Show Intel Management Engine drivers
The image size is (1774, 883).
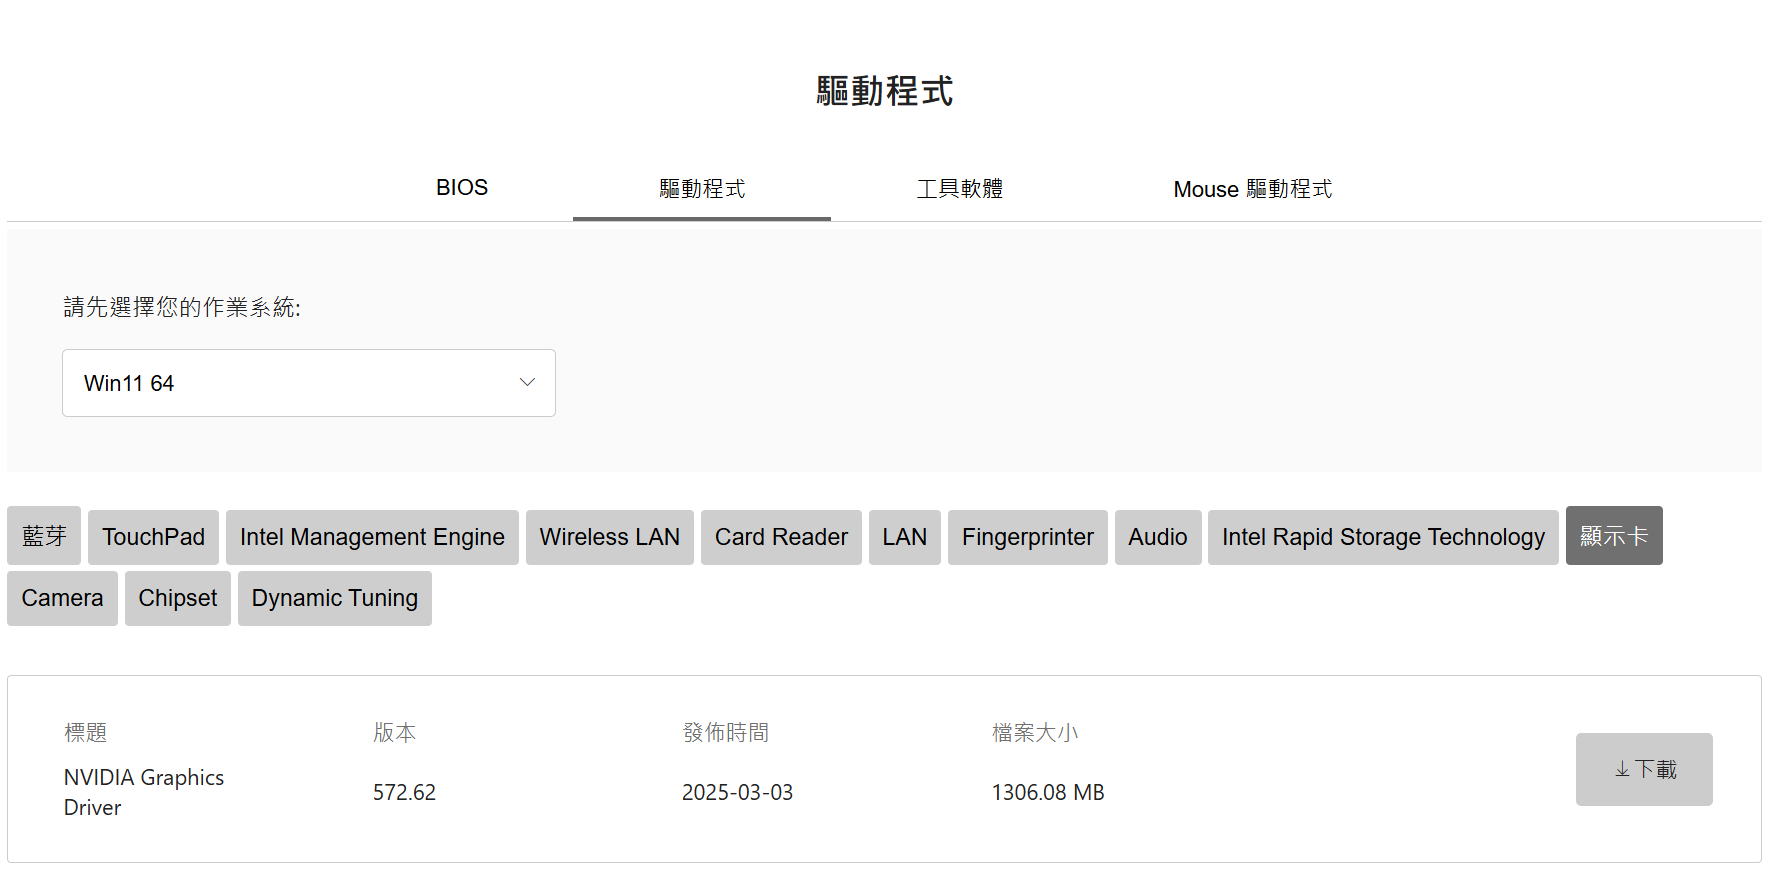pos(372,537)
